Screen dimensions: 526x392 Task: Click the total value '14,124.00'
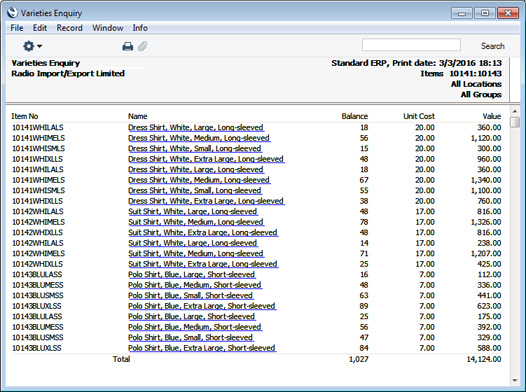click(x=484, y=359)
